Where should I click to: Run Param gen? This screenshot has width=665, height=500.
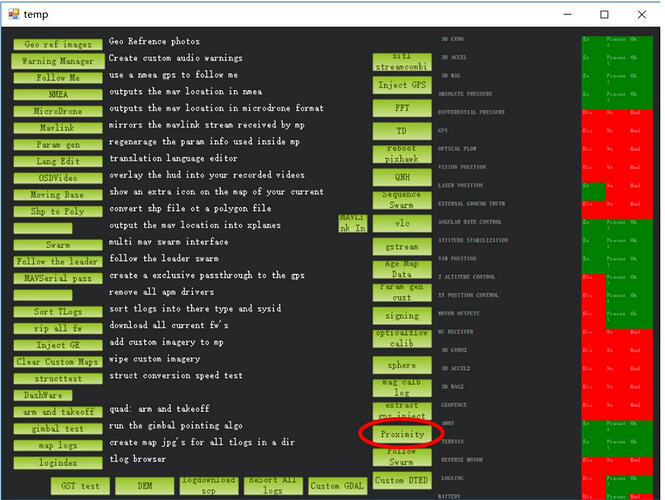[x=58, y=145]
